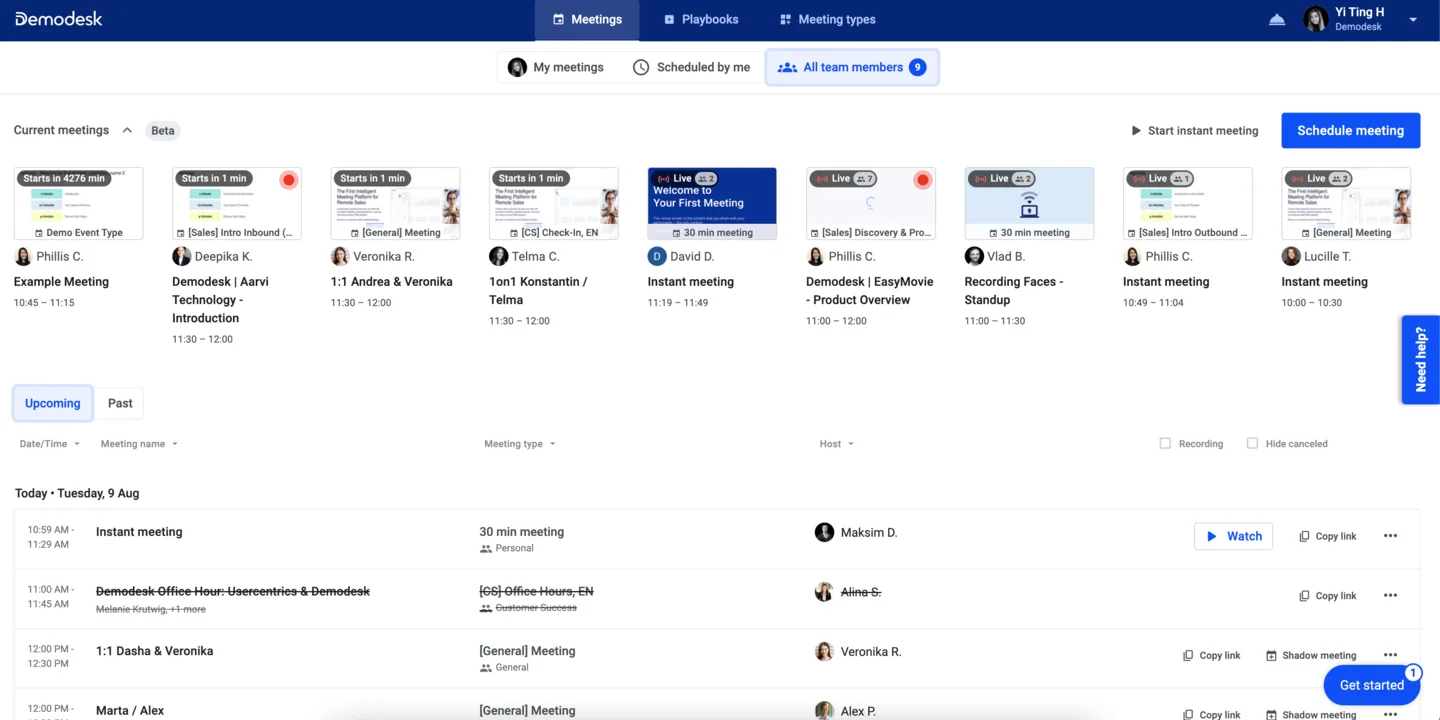Shadow the Marta / Alex meeting
The width and height of the screenshot is (1440, 720).
(x=1311, y=714)
